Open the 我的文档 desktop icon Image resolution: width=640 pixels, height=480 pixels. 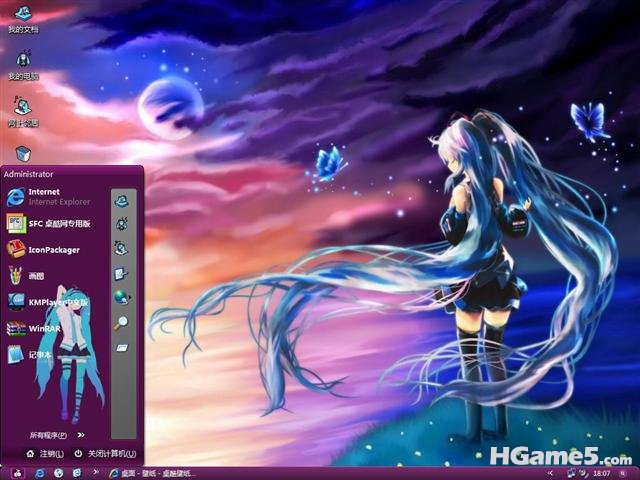coord(23,20)
